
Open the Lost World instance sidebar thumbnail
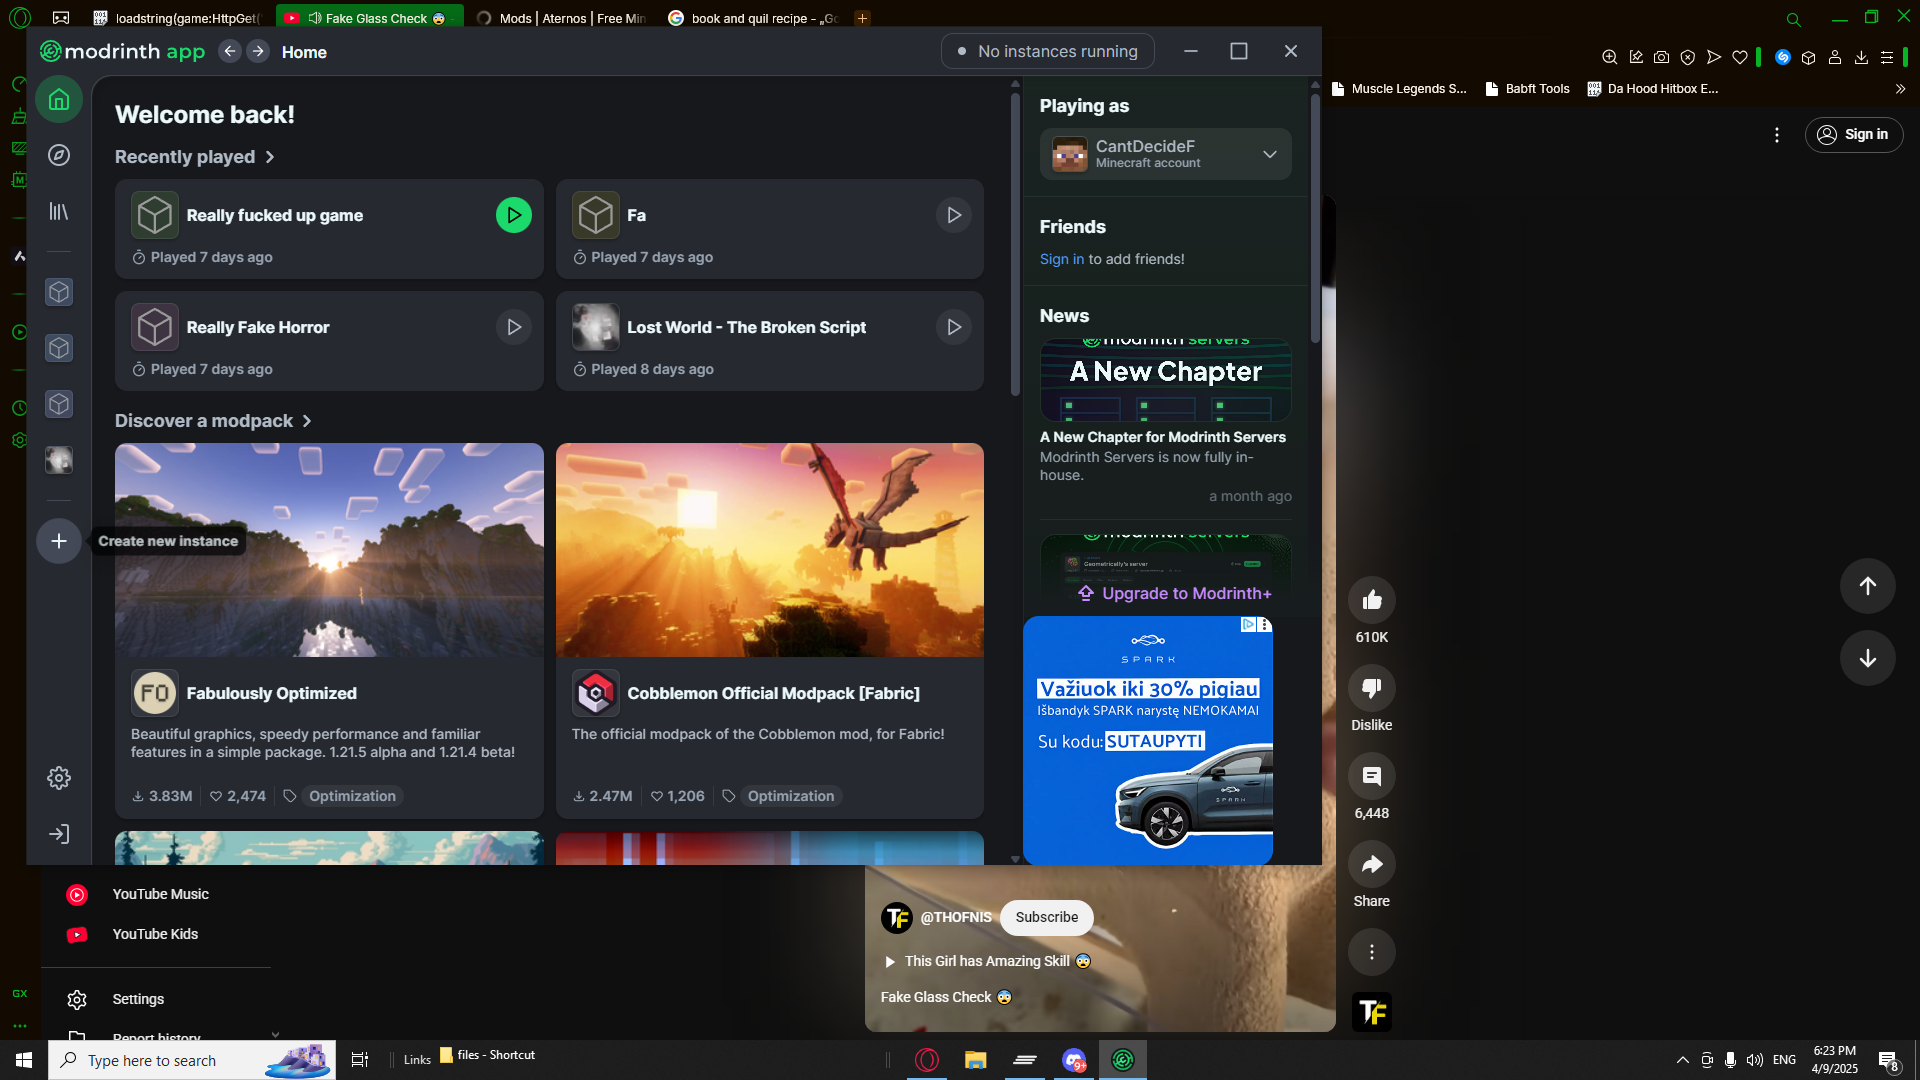click(59, 460)
